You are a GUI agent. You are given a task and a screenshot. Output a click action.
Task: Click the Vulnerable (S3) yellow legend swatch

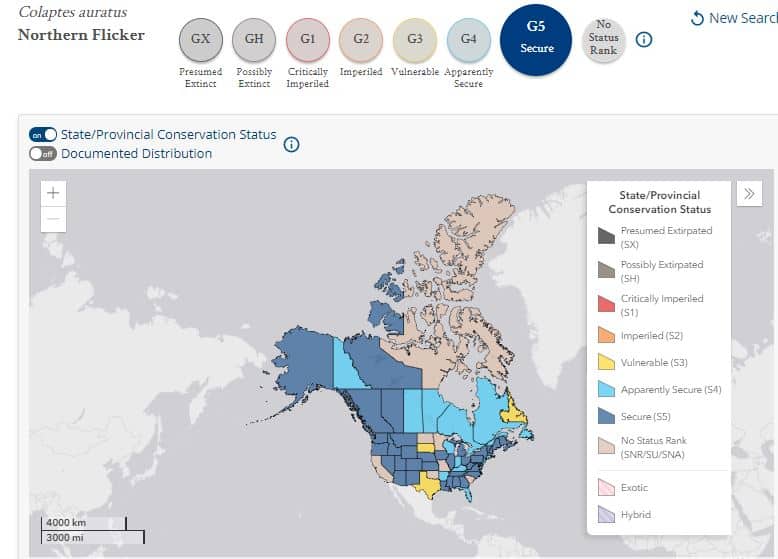coord(606,362)
